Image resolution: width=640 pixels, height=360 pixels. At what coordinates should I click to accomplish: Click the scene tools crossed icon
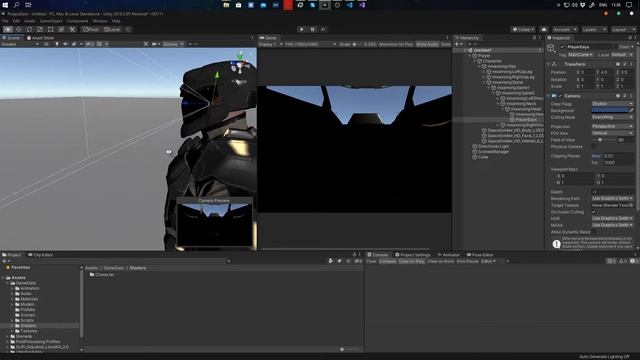click(x=146, y=44)
